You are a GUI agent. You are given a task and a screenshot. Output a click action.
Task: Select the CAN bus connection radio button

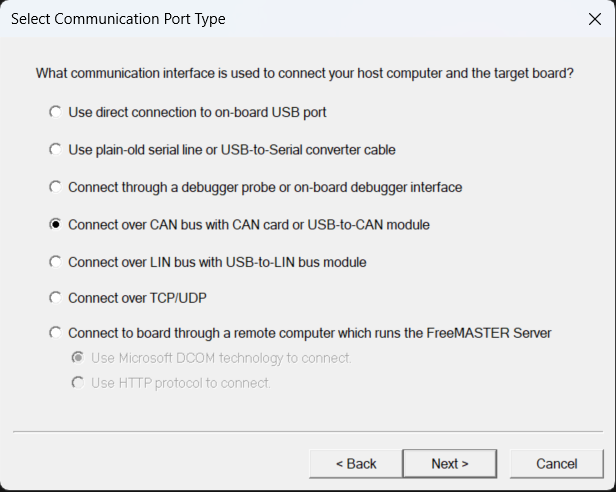pyautogui.click(x=55, y=225)
